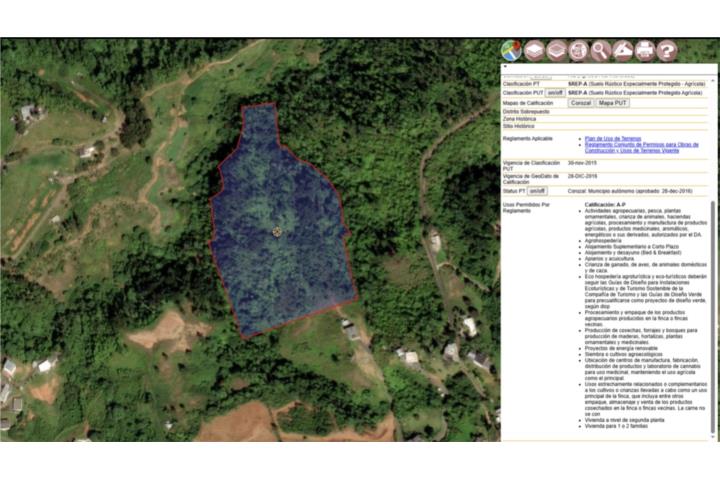This screenshot has height=480, width=720.
Task: Open help with the question mark icon
Action: coord(667,51)
